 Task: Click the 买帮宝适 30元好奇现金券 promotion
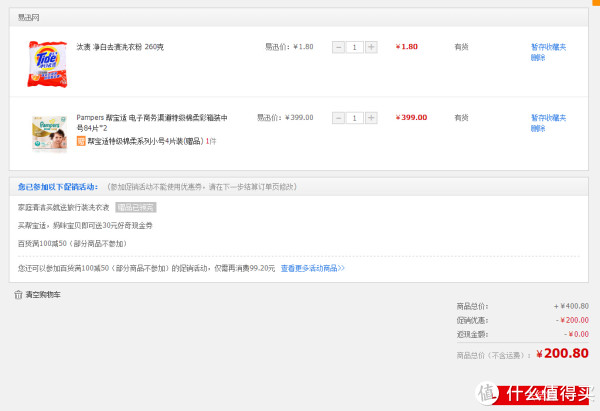85,225
